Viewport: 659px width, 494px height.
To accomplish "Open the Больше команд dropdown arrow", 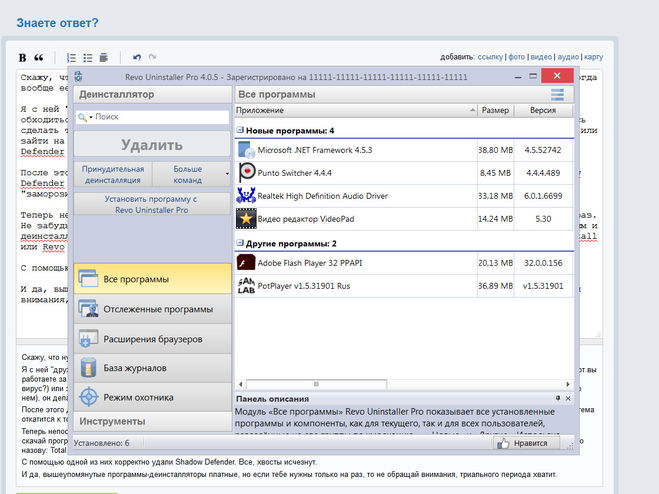I will click(x=227, y=174).
